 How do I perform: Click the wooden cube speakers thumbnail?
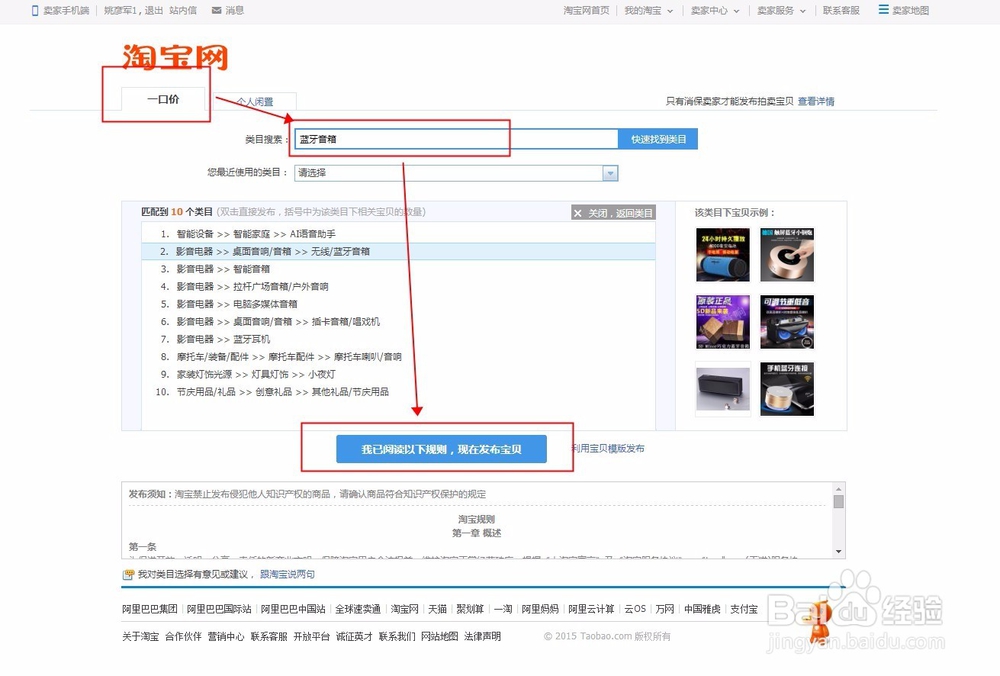pyautogui.click(x=723, y=321)
